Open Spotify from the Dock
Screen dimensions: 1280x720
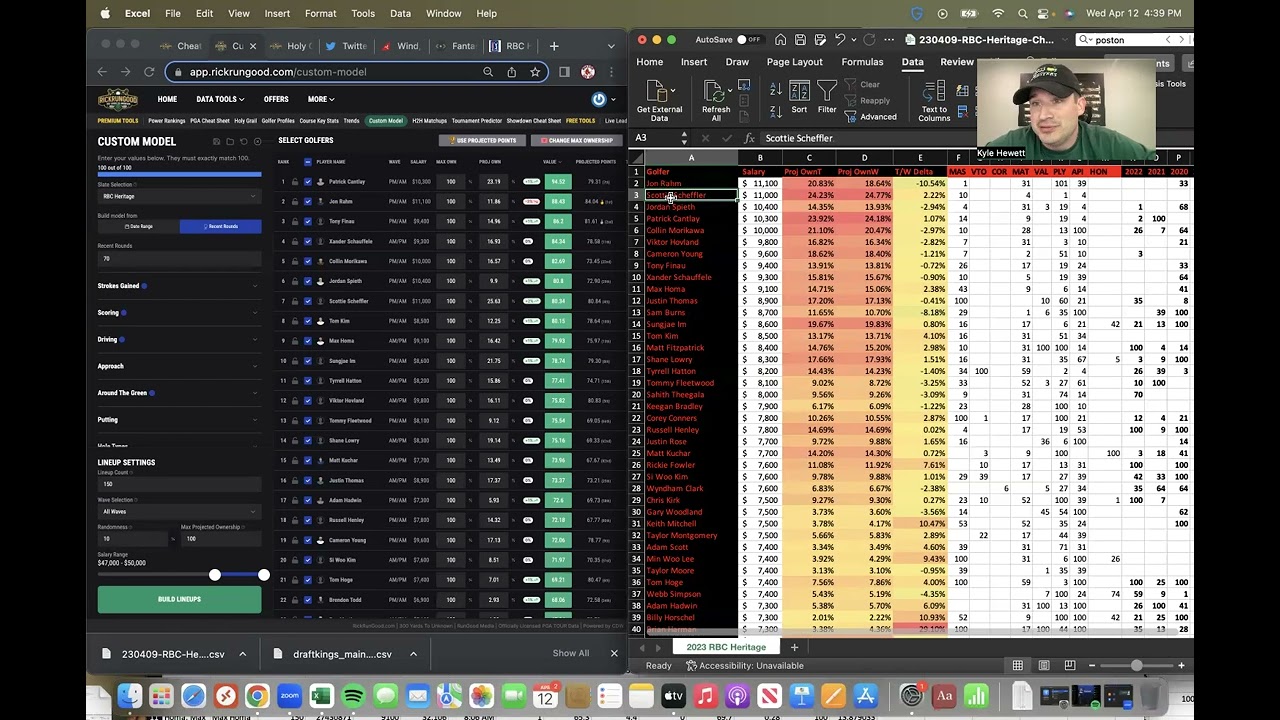(353, 696)
